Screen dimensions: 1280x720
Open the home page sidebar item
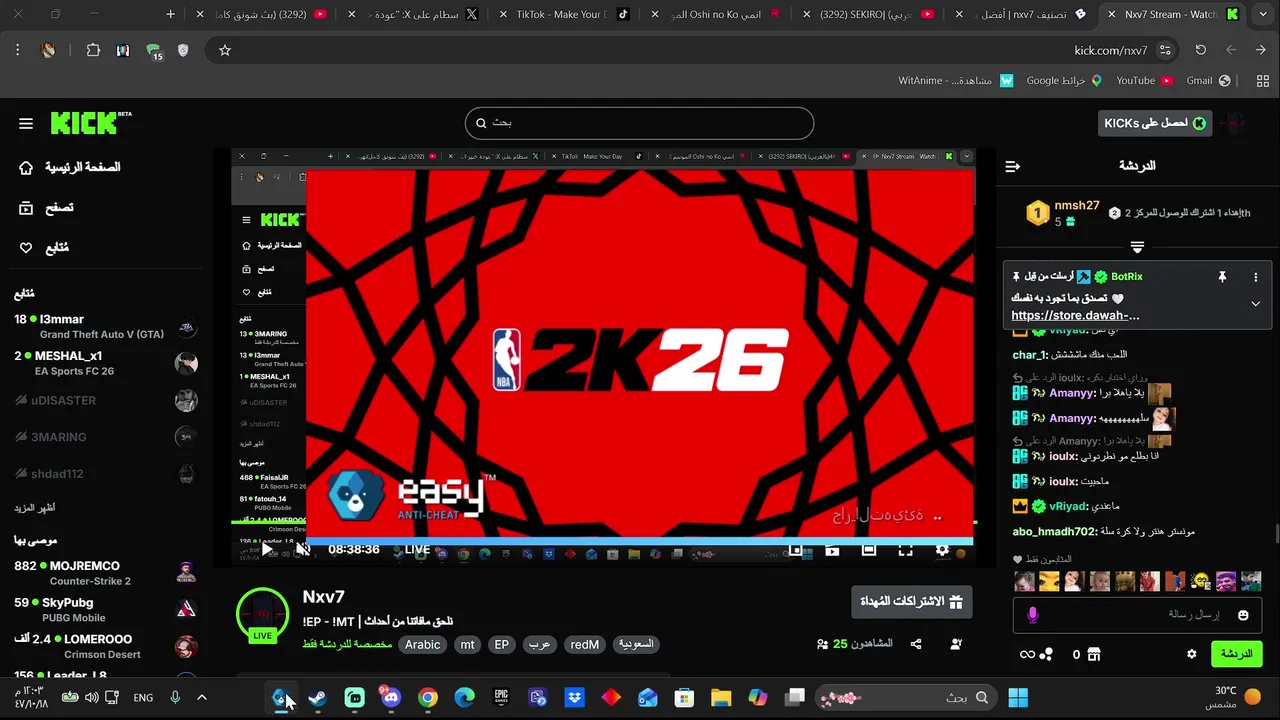[x=70, y=167]
